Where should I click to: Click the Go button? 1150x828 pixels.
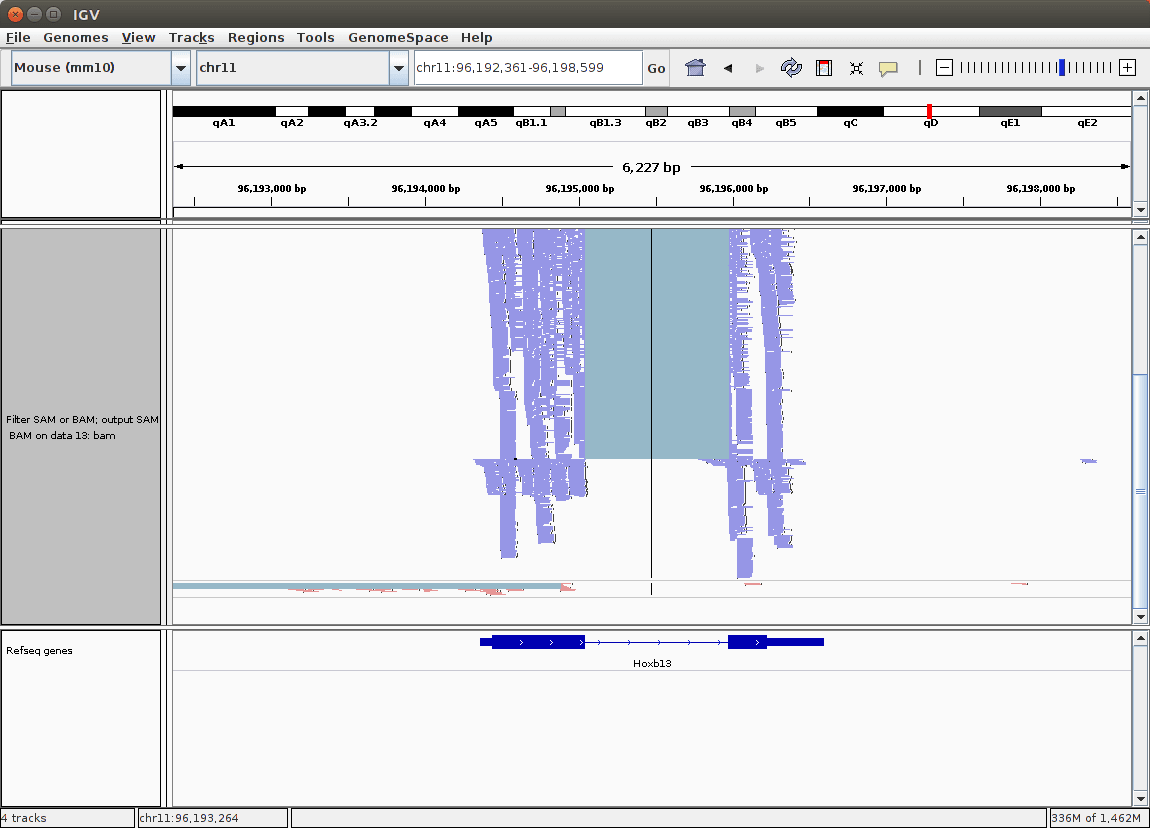(x=656, y=68)
